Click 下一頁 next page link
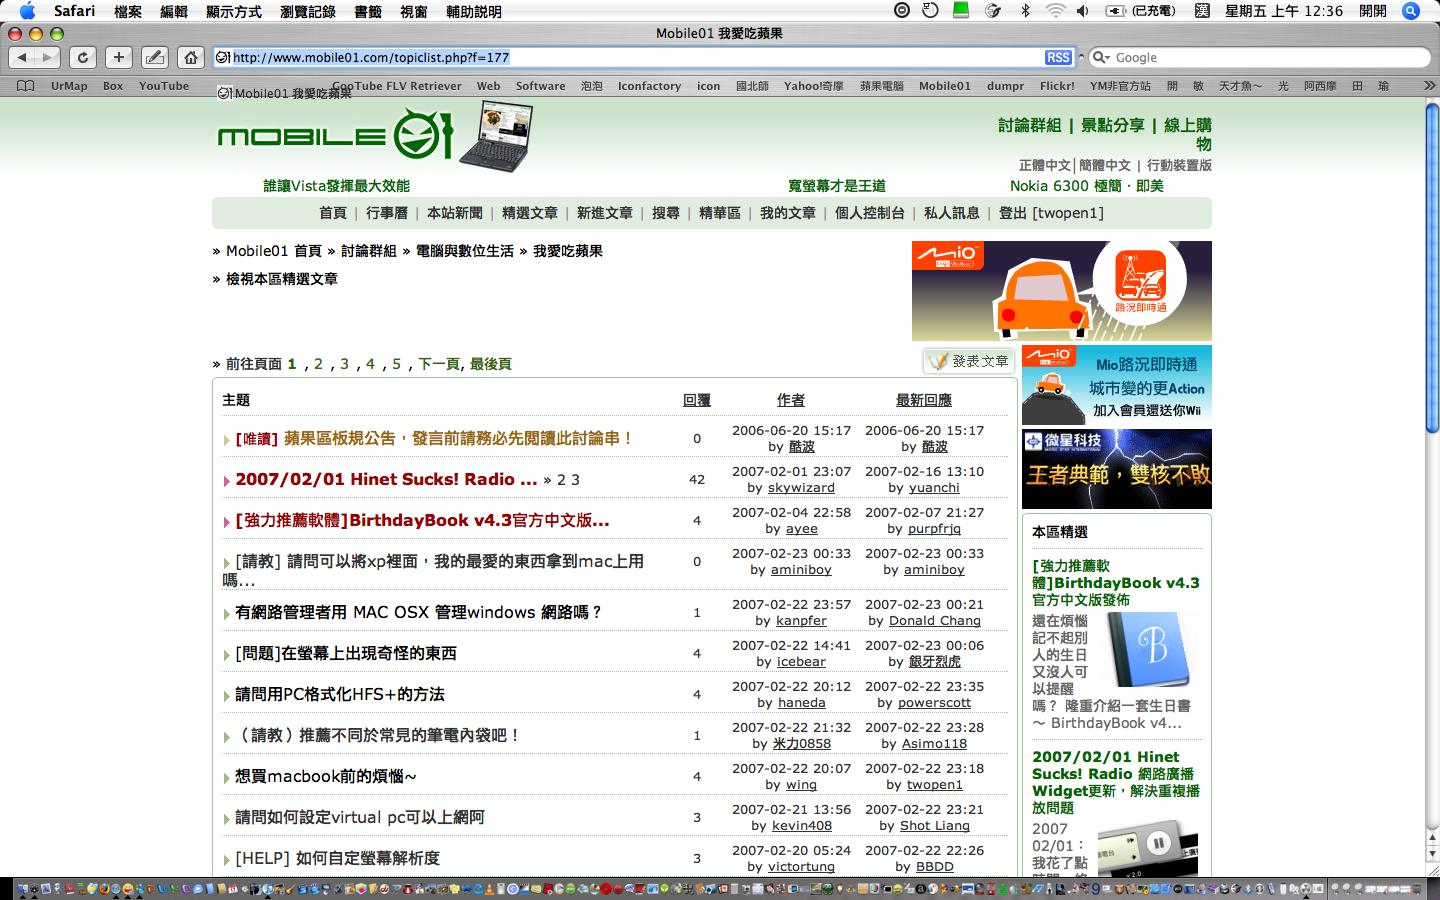Viewport: 1440px width, 900px height. click(439, 364)
